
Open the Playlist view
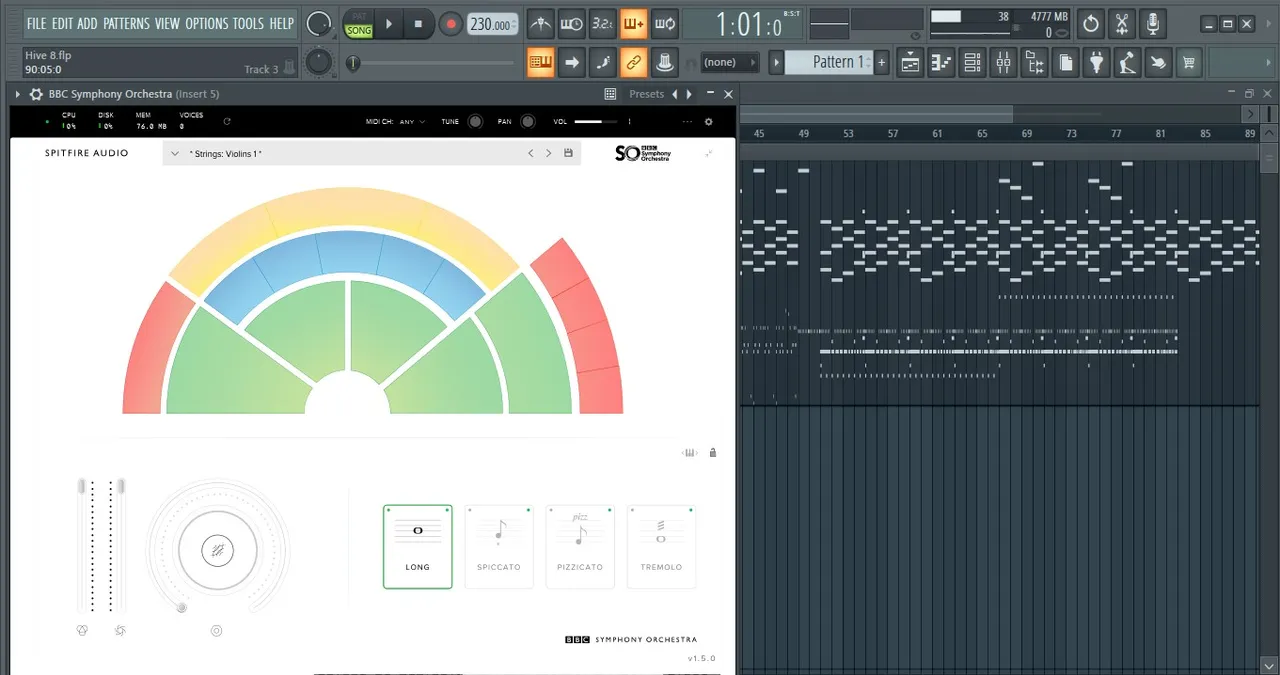click(x=910, y=62)
